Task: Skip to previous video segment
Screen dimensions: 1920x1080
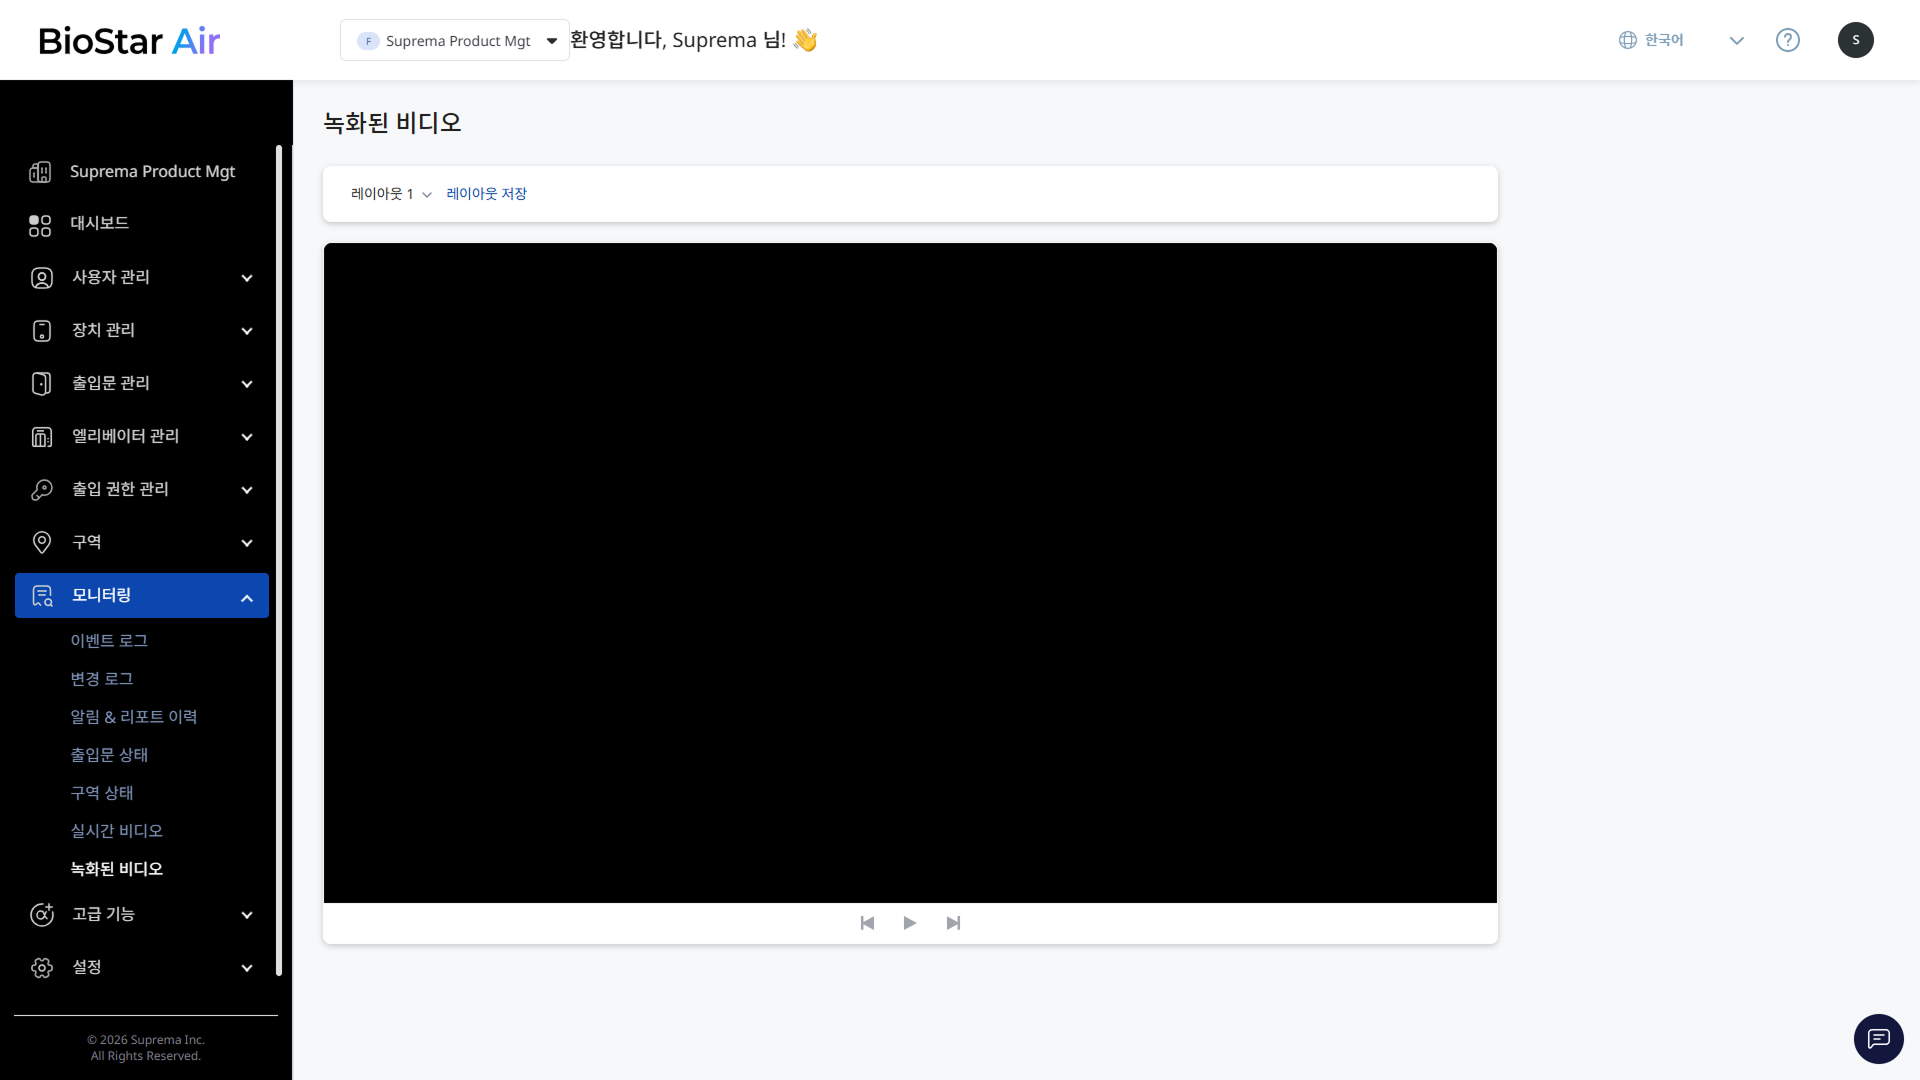Action: coord(867,923)
